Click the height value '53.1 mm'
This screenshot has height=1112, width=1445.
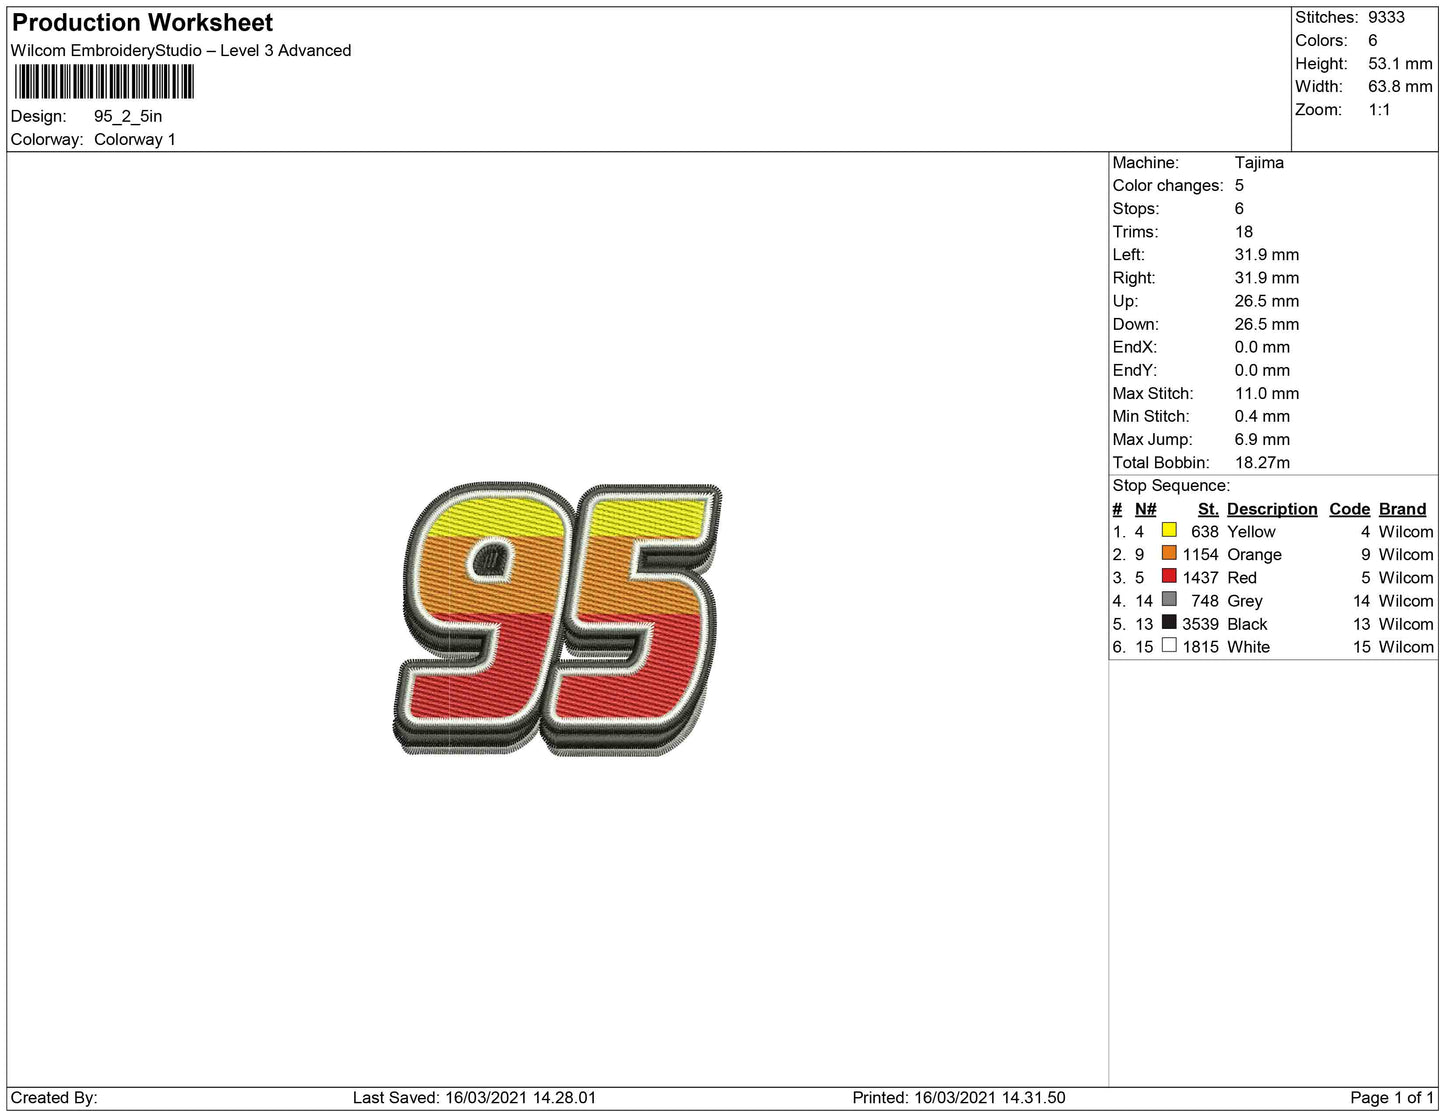(1400, 63)
